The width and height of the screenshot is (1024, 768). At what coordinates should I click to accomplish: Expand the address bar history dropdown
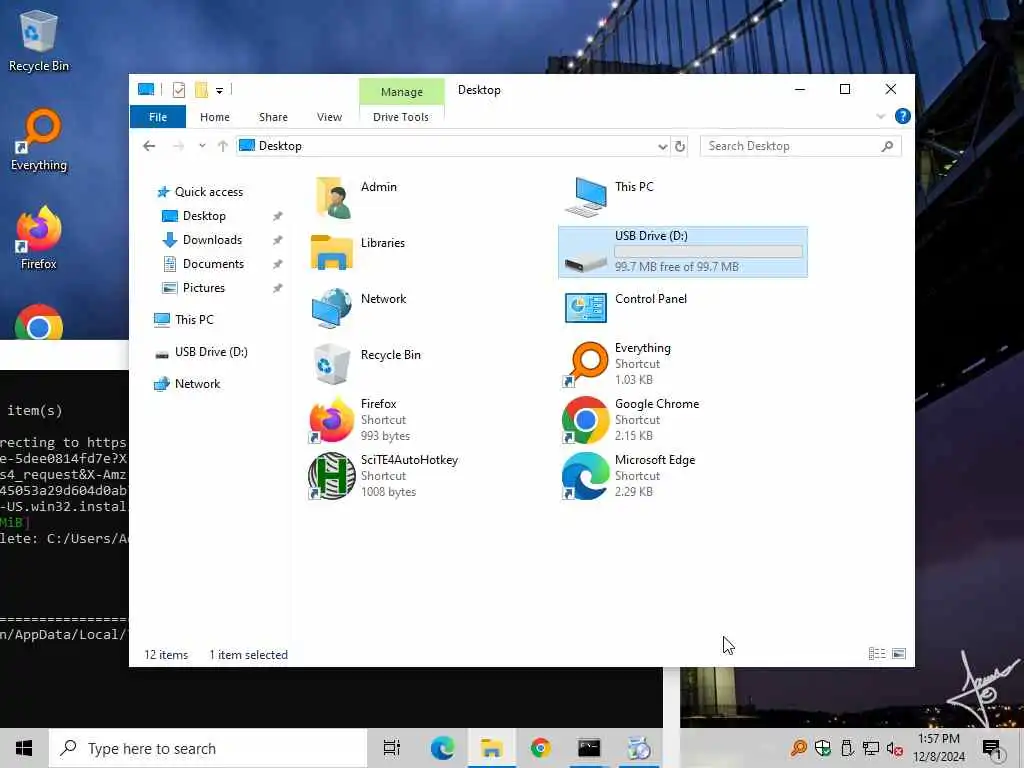pos(662,146)
